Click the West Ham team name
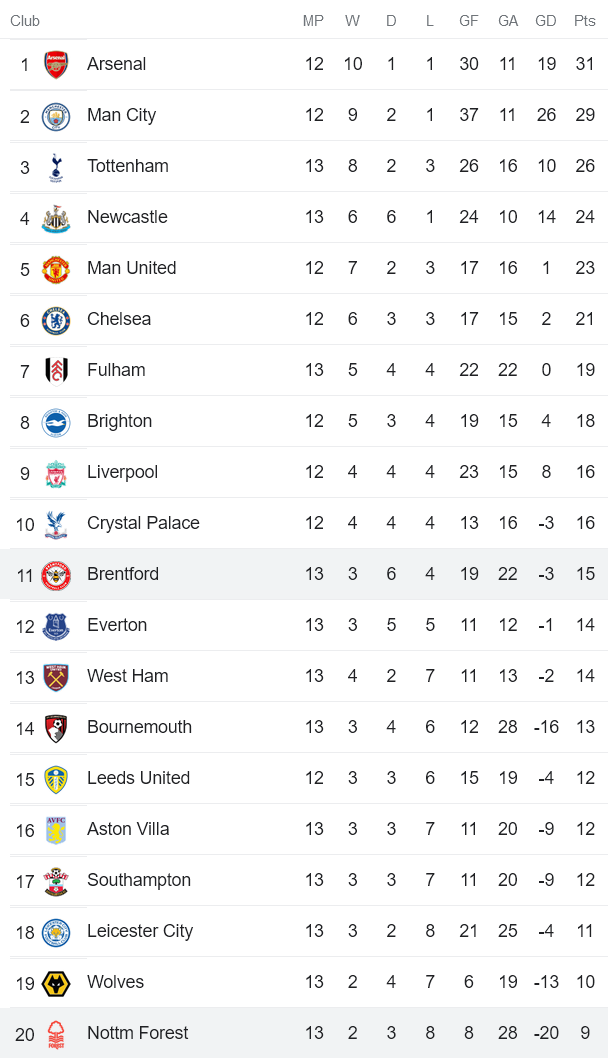608x1058 pixels. [128, 676]
